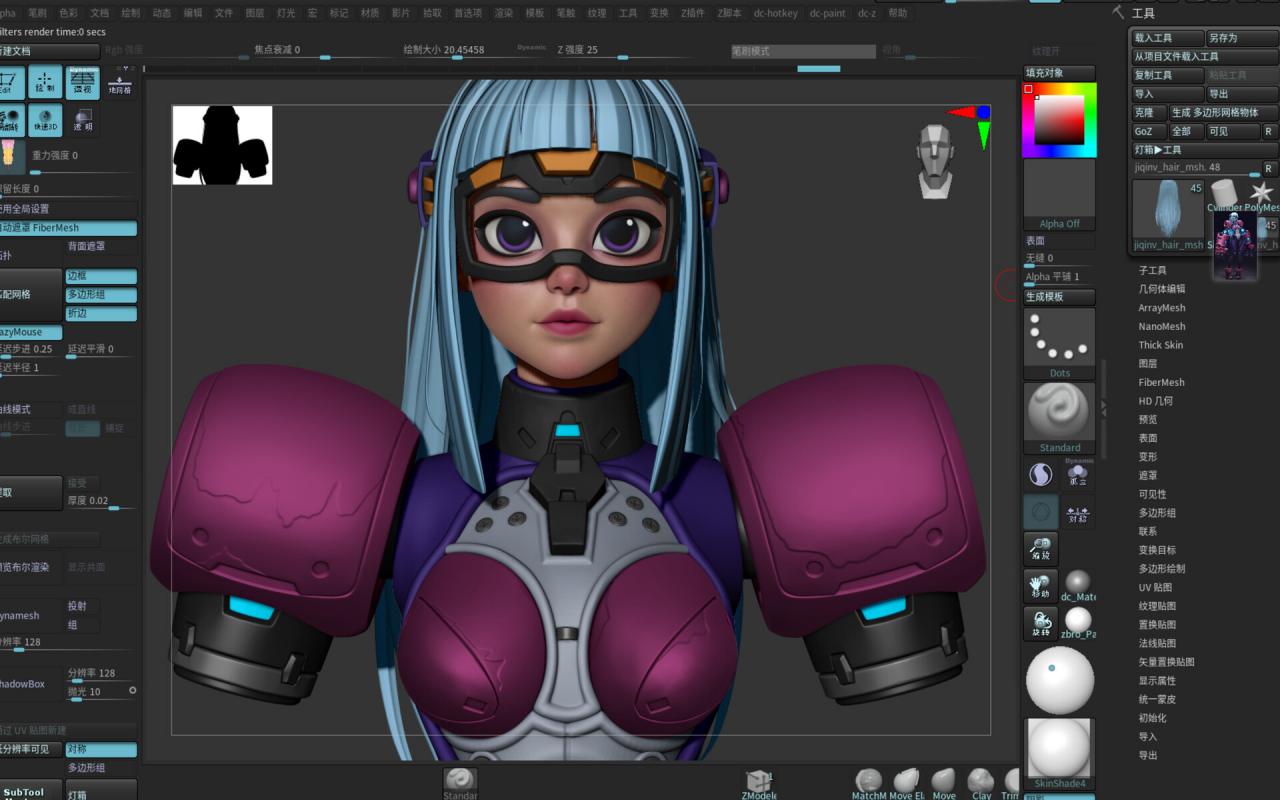Click the zbro_Pa material sphere
Screen dimensions: 1280x800
pyautogui.click(x=1078, y=623)
